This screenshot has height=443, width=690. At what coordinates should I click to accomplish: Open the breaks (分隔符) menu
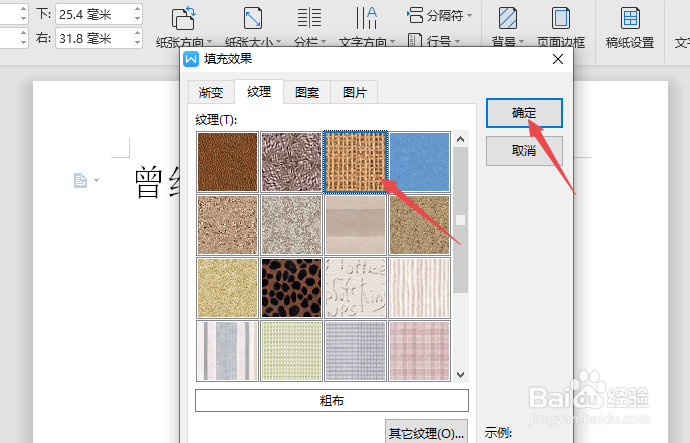pyautogui.click(x=440, y=15)
